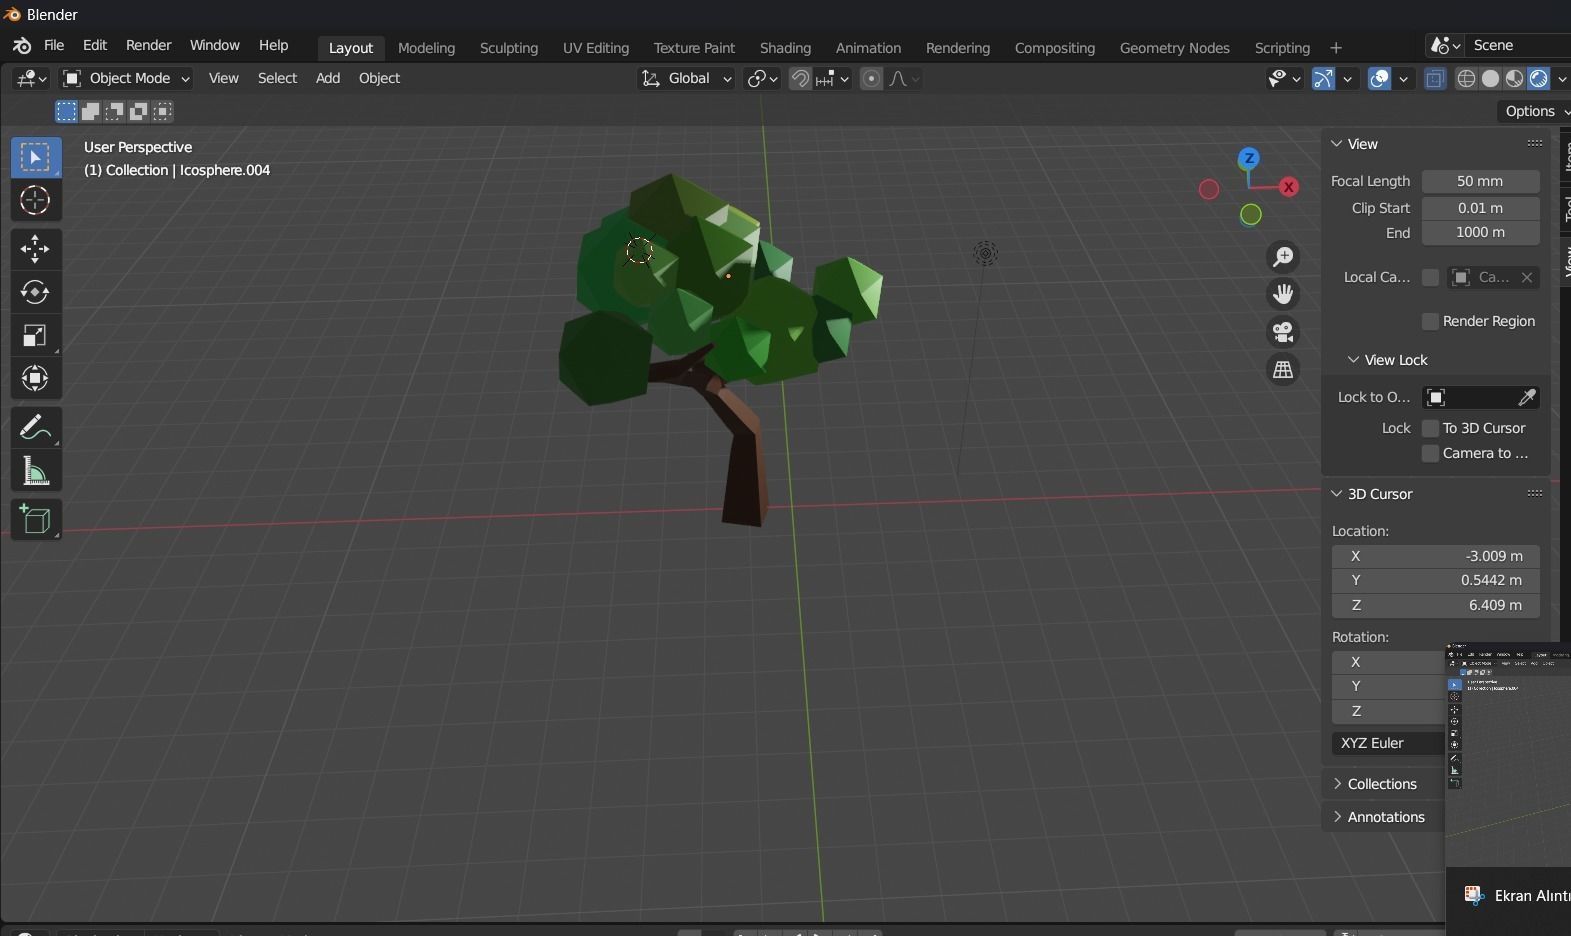
Task: Click the Focal Length 50 mm field
Action: (1480, 181)
